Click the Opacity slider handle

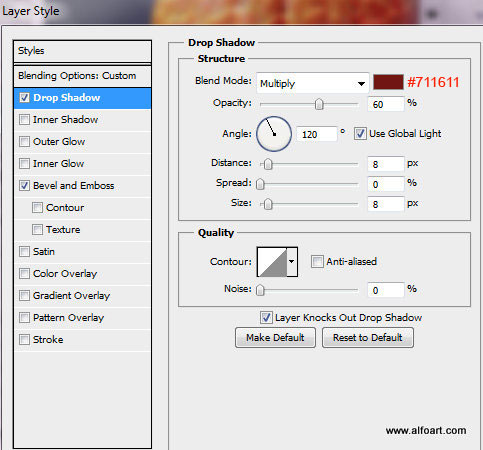click(x=319, y=104)
